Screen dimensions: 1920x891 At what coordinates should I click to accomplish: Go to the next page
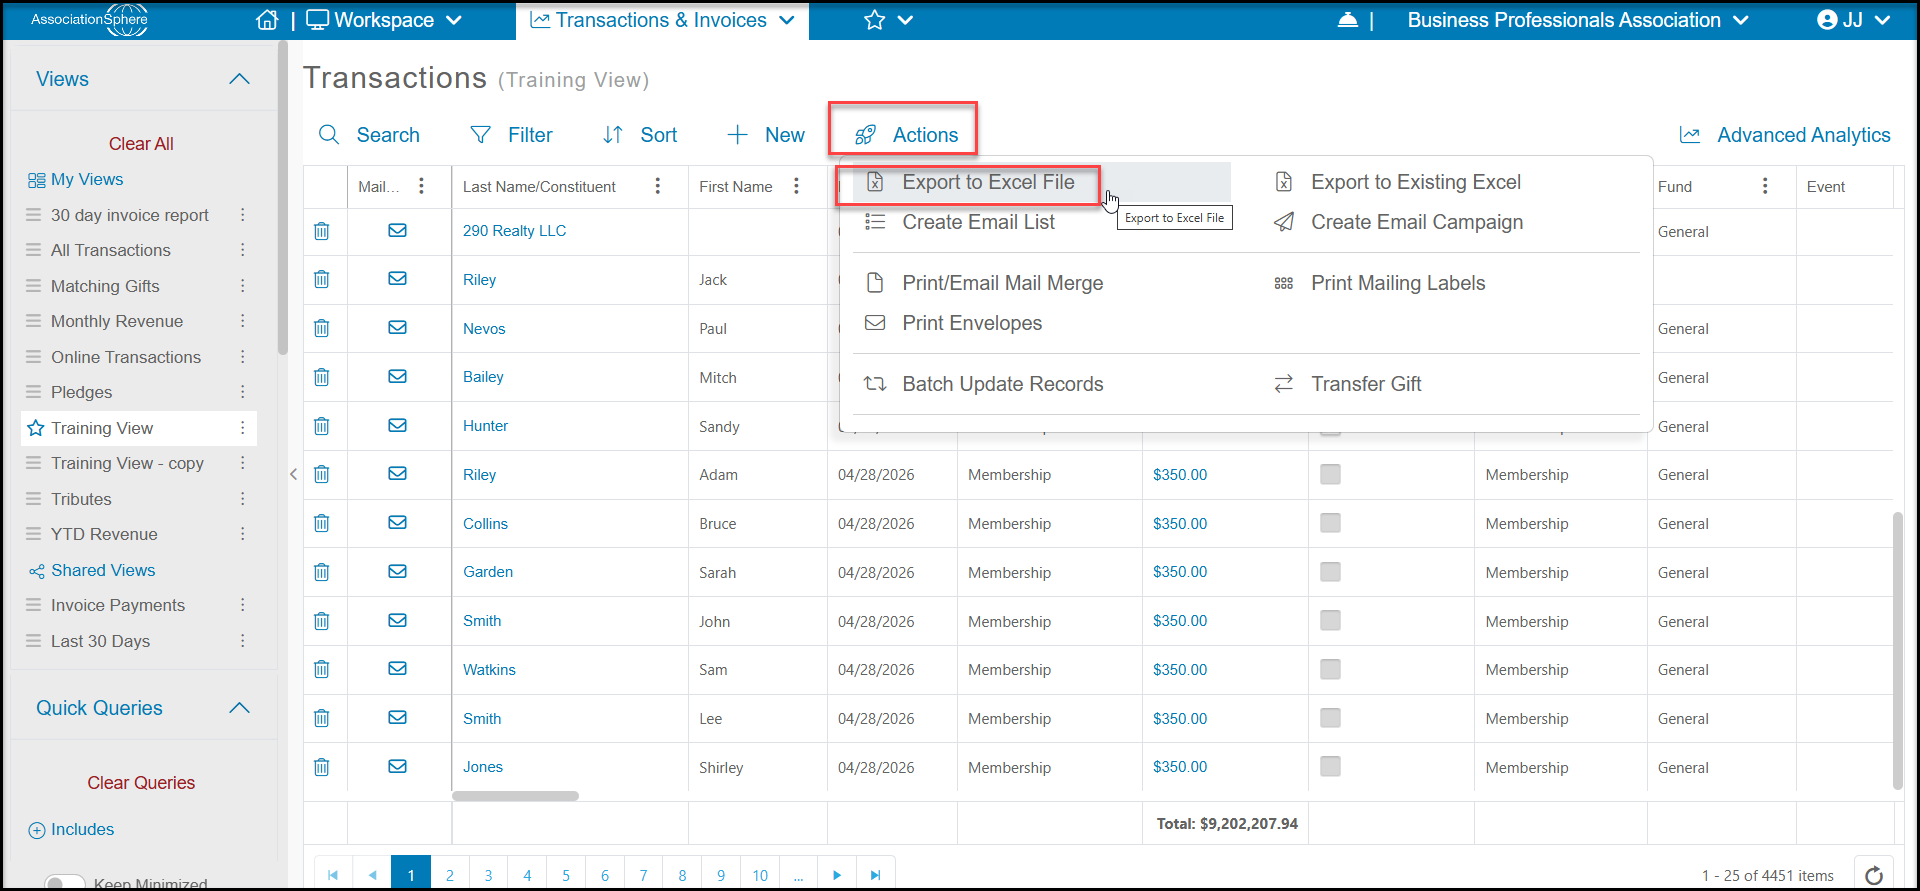[x=837, y=875]
